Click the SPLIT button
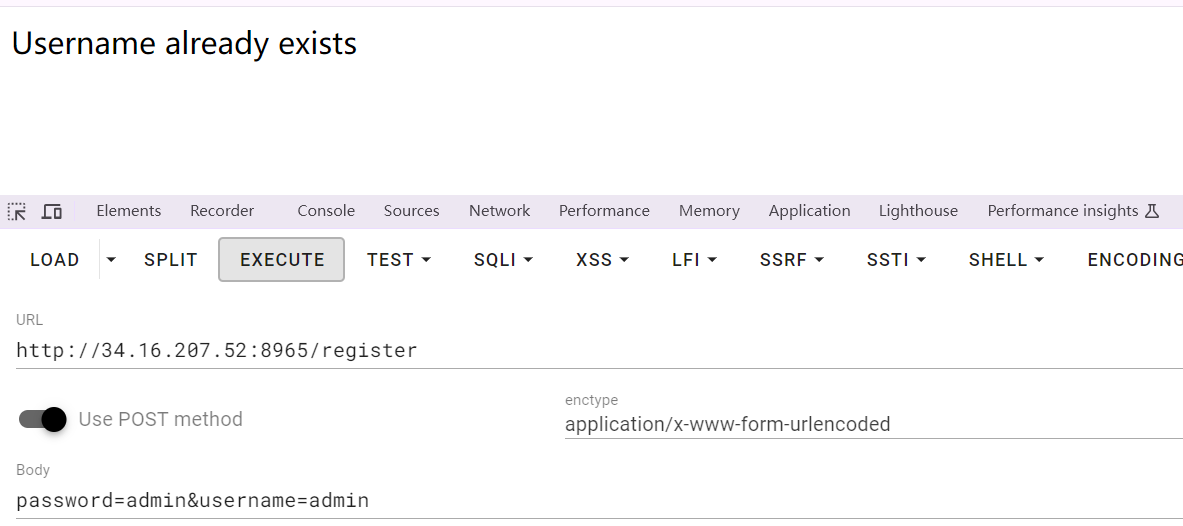Screen dimensions: 1183x526 [x=171, y=260]
